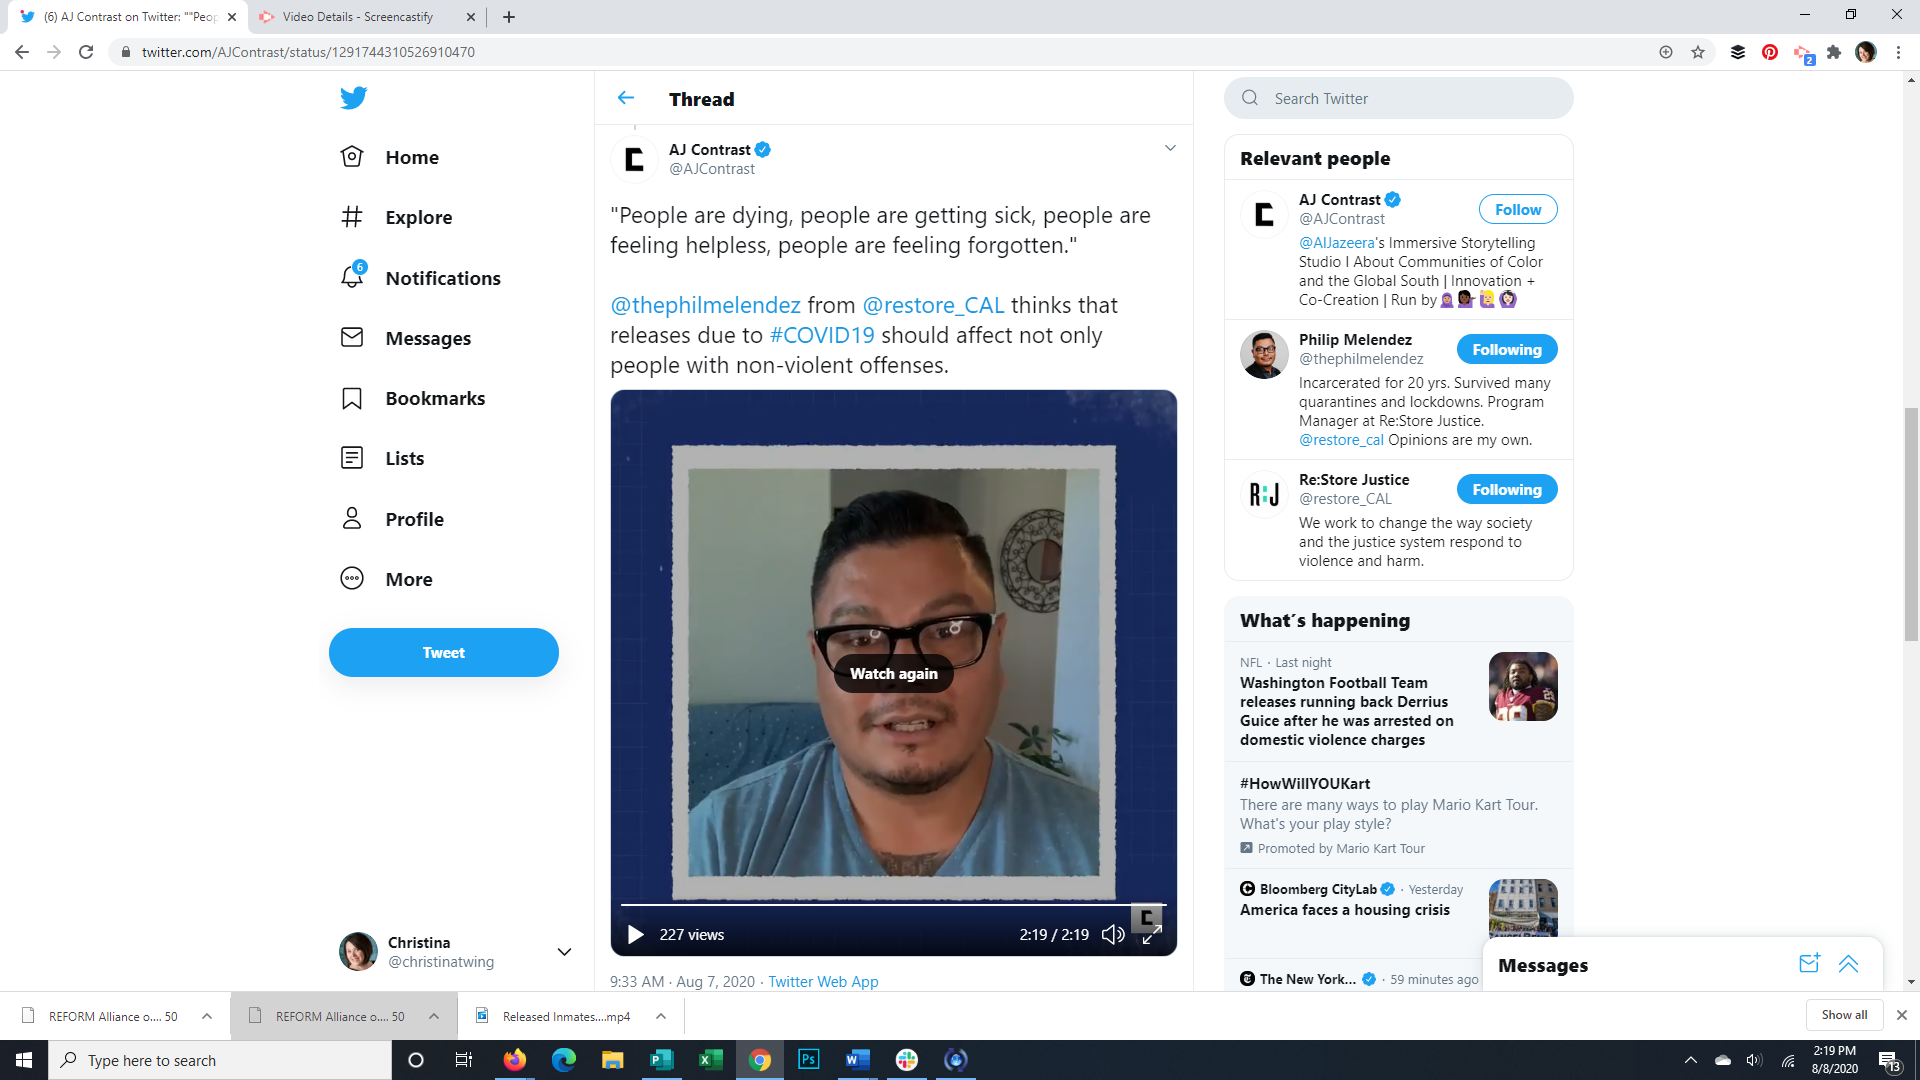Click in the Search Twitter field

[1410, 98]
